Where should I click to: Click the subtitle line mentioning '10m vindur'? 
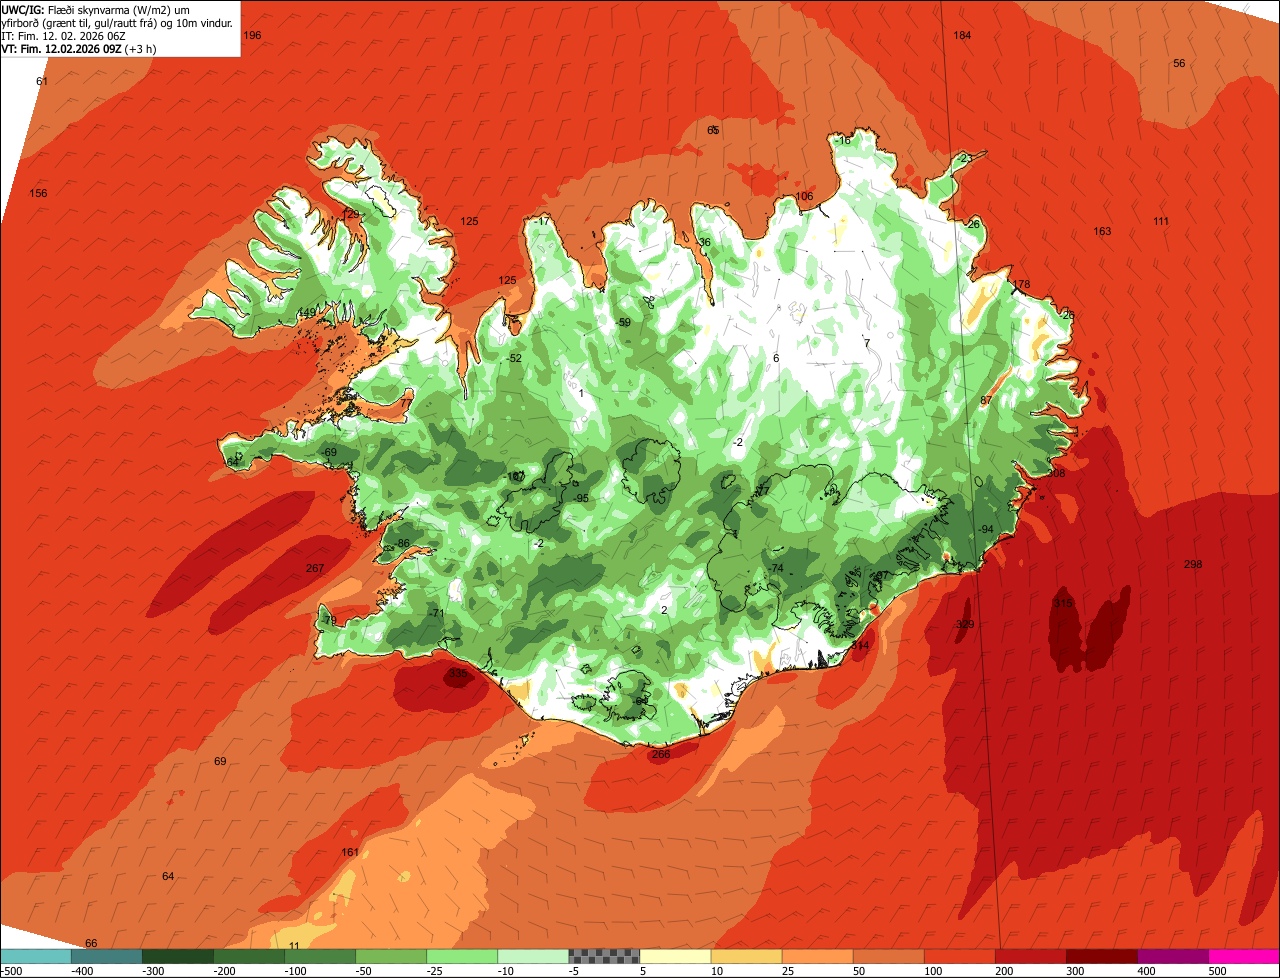pyautogui.click(x=118, y=22)
